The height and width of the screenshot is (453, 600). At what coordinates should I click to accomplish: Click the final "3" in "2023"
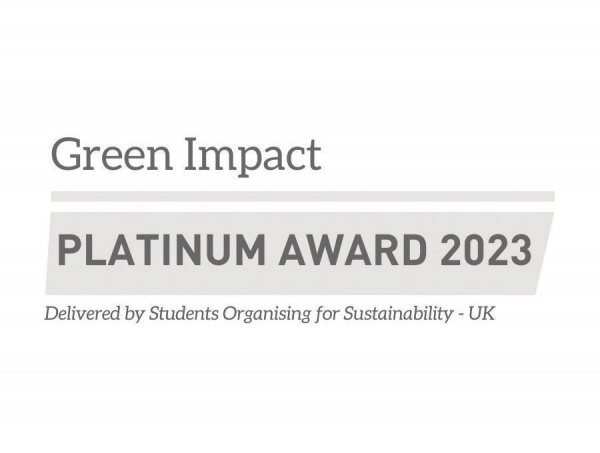tap(517, 249)
